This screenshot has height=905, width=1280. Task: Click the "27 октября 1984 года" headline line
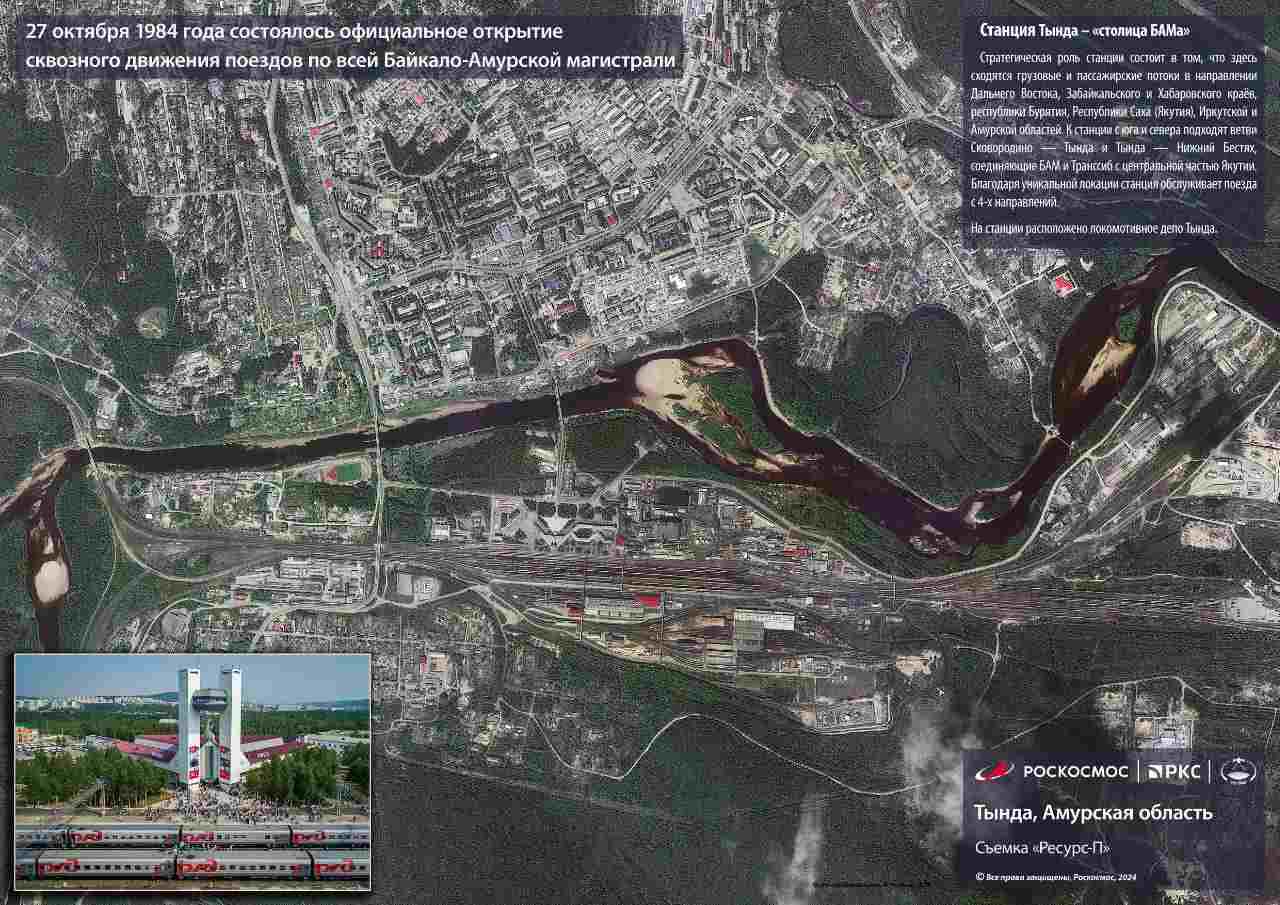(294, 31)
